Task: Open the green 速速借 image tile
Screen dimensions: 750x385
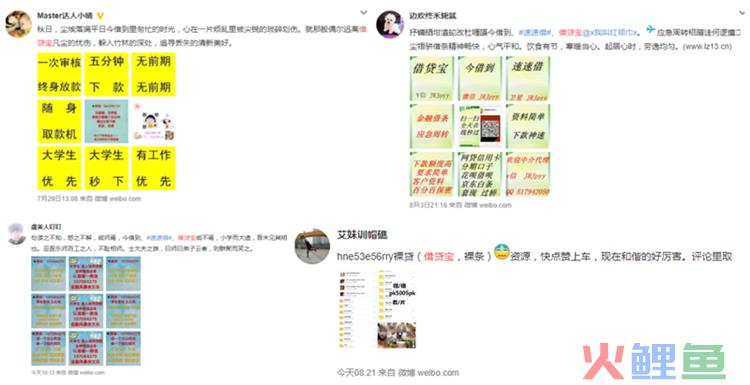Action: (528, 78)
